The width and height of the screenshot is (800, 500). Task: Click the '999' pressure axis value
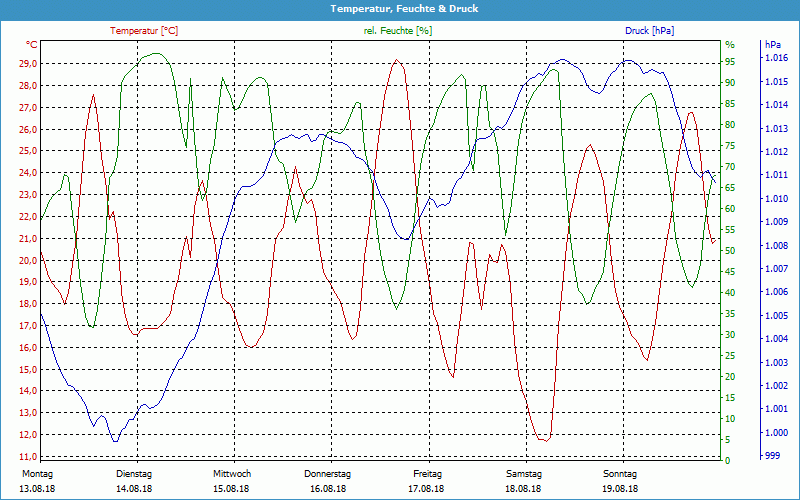coord(772,456)
